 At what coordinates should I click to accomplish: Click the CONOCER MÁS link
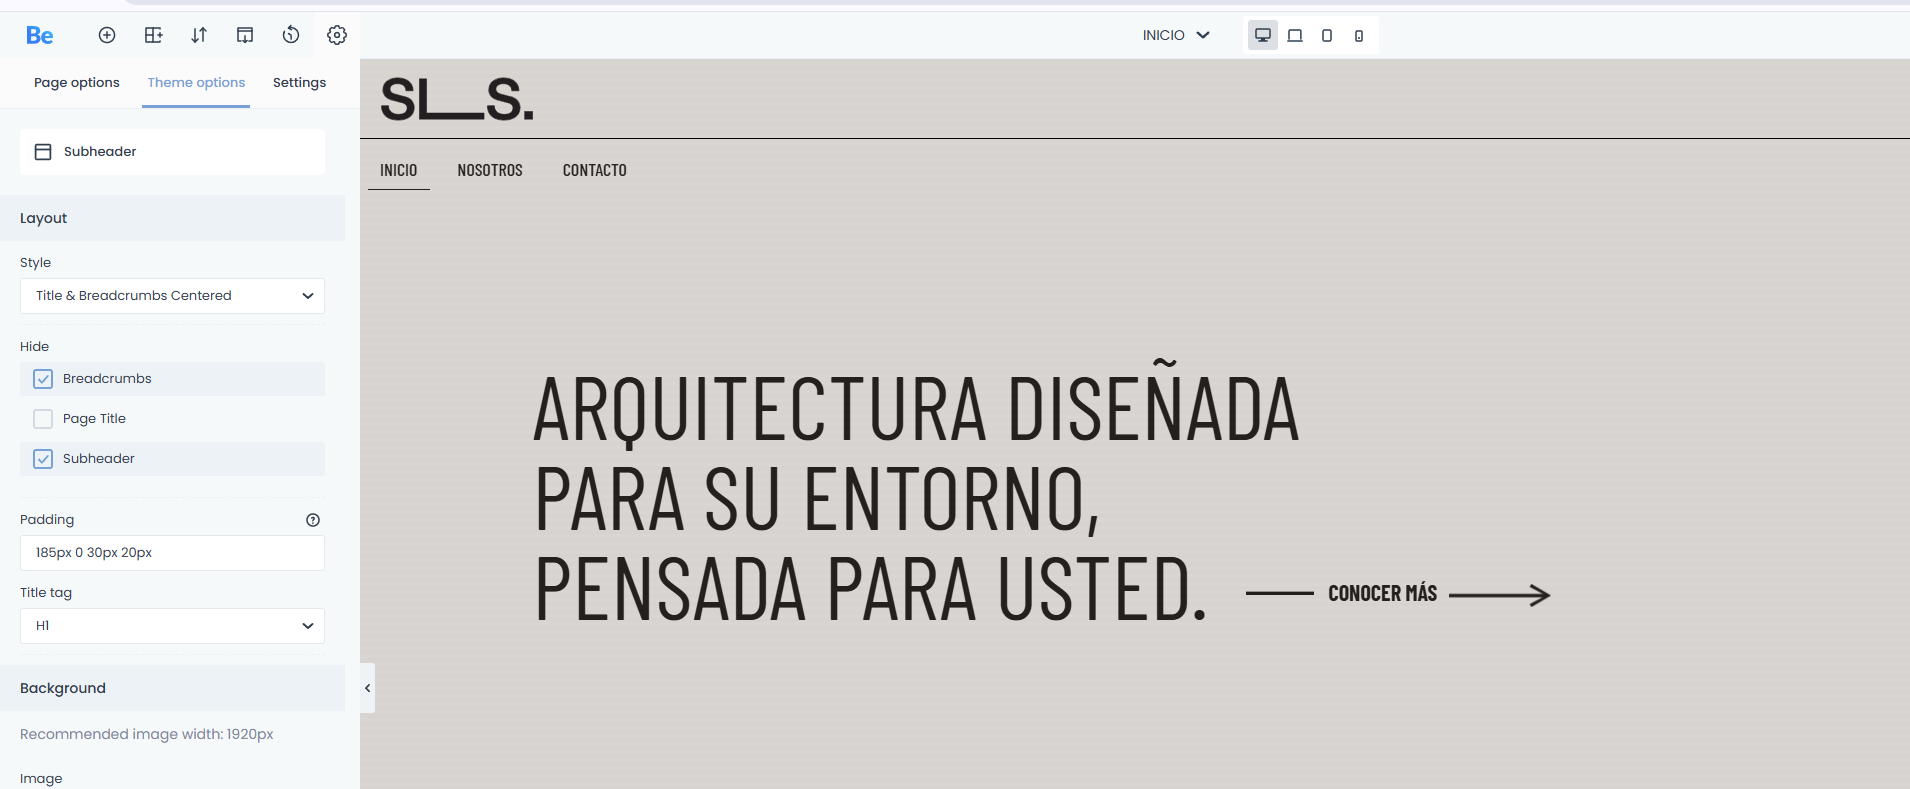pyautogui.click(x=1382, y=594)
